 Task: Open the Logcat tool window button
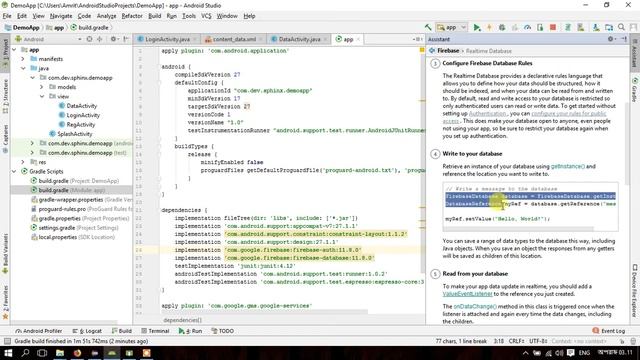87,331
